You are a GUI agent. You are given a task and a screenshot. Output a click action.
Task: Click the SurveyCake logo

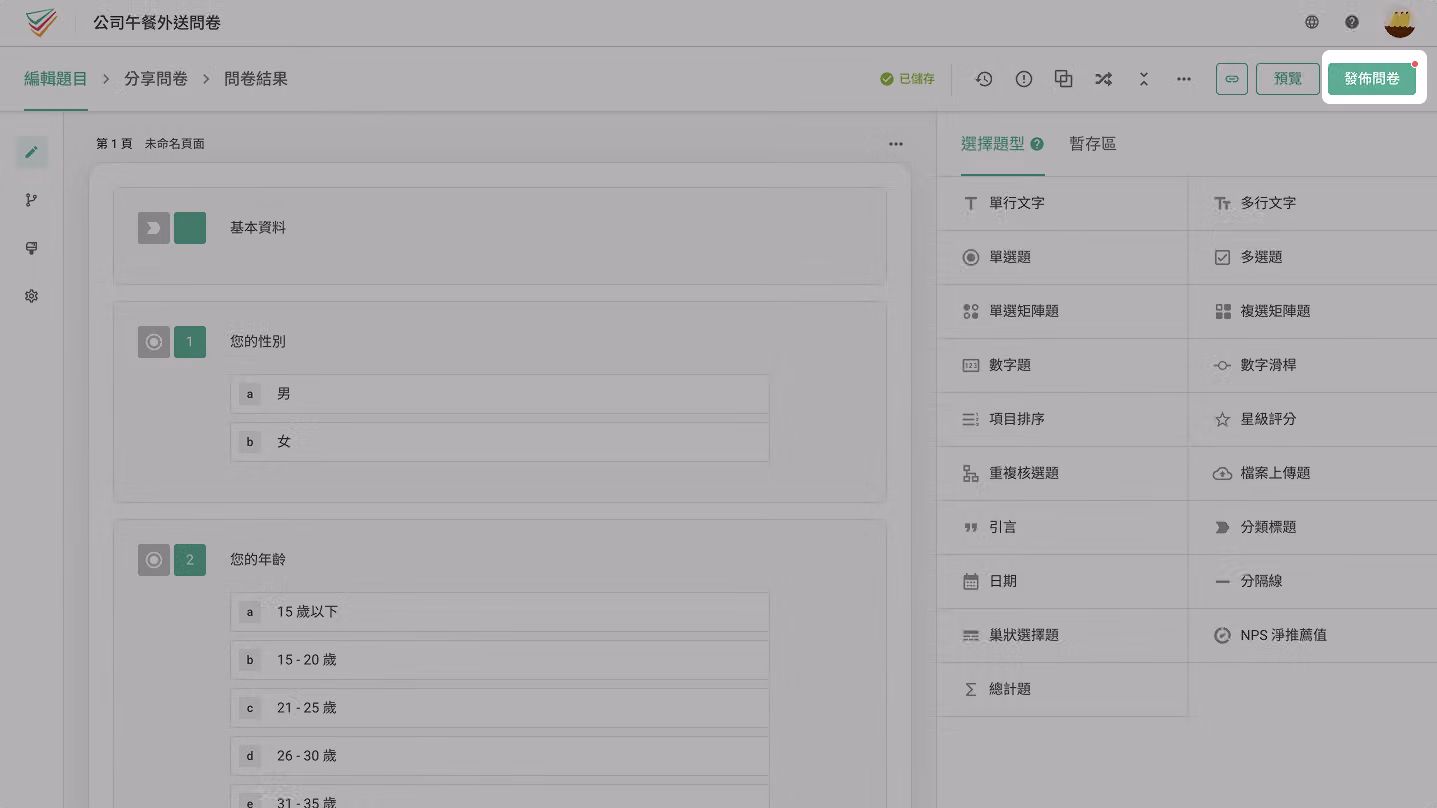[42, 22]
